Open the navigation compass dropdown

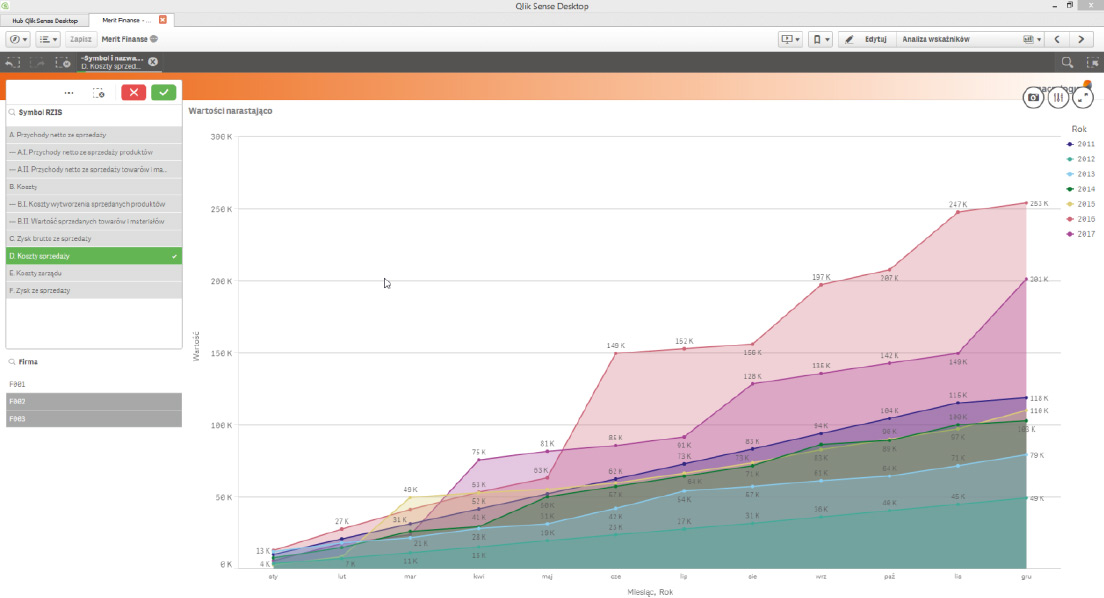(x=19, y=39)
